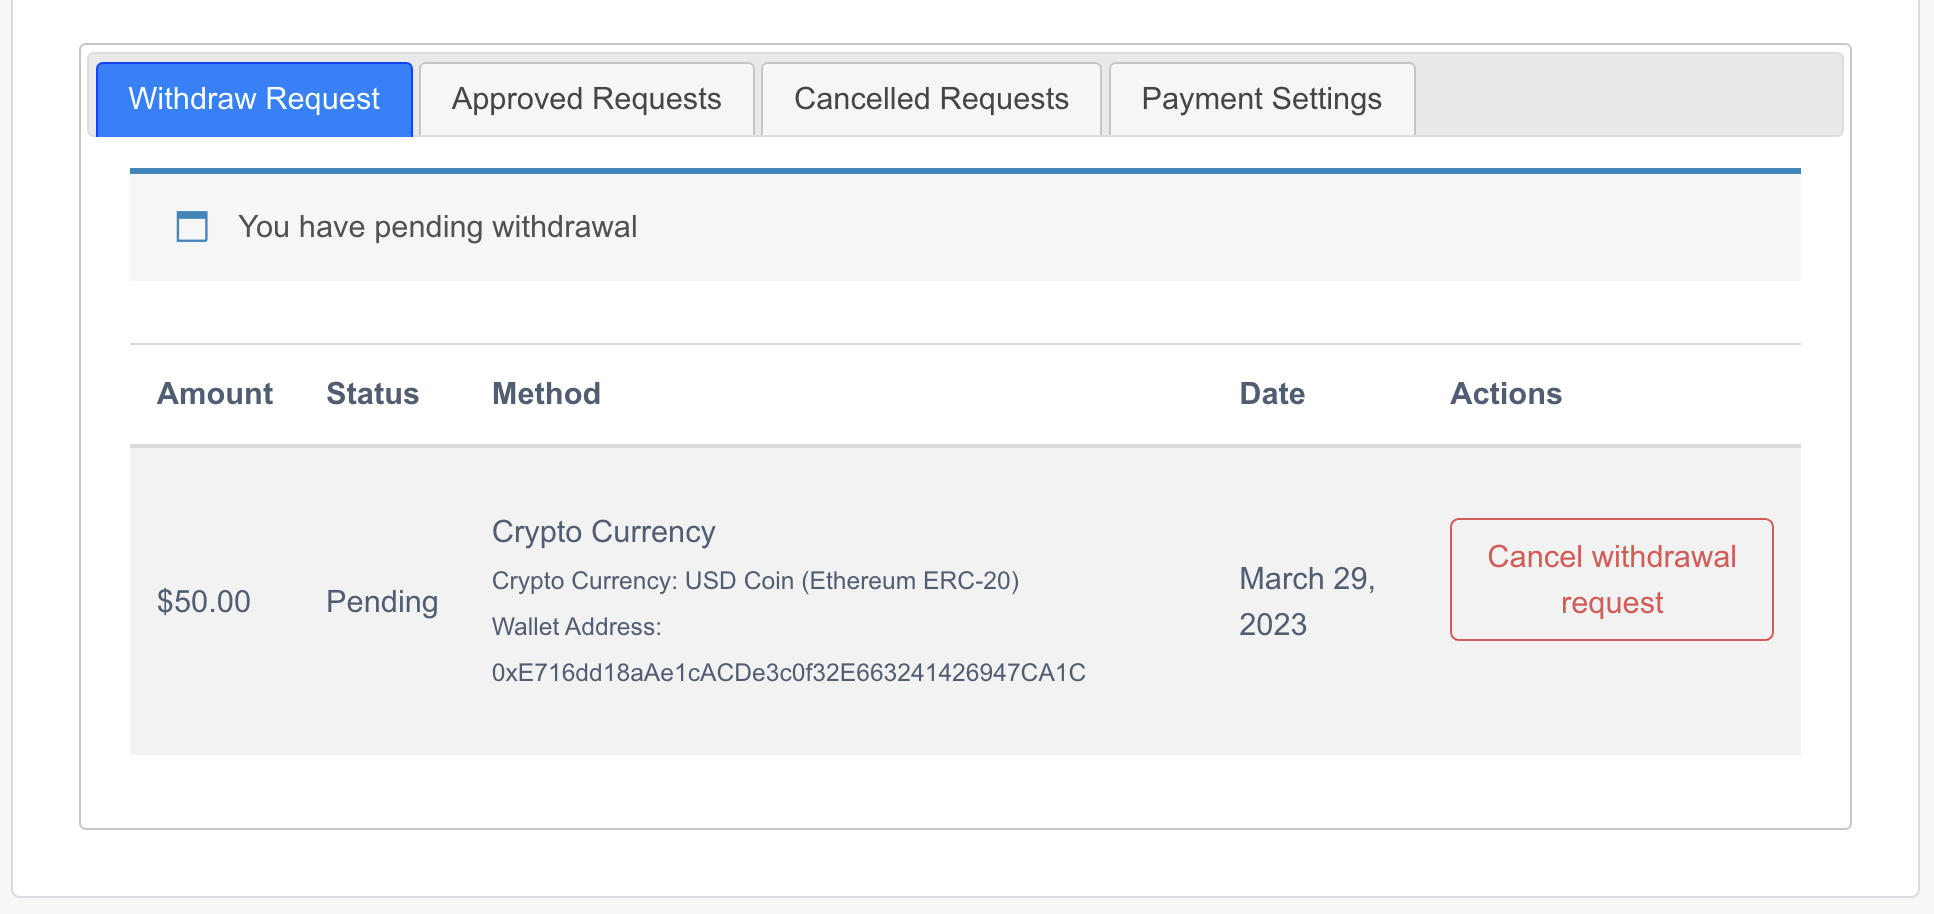Click the Actions column header
The width and height of the screenshot is (1934, 914).
pyautogui.click(x=1505, y=394)
